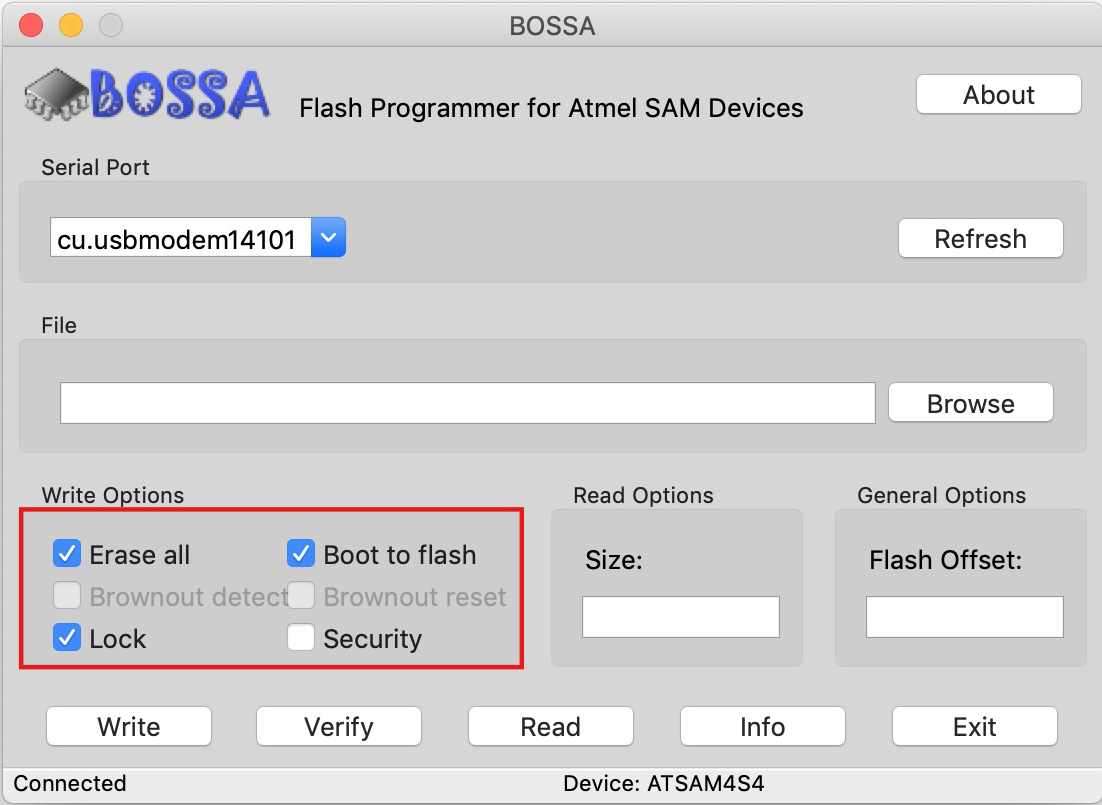Uncheck the Boot to flash checkbox
This screenshot has height=805, width=1102.
pos(301,554)
